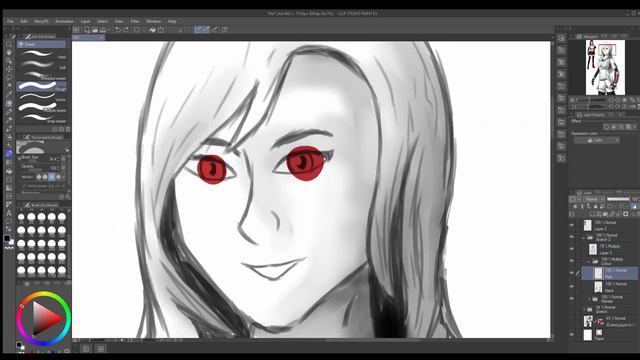Image resolution: width=640 pixels, height=360 pixels.
Task: Open the layer blend mode Normal dropdown
Action: (594, 199)
